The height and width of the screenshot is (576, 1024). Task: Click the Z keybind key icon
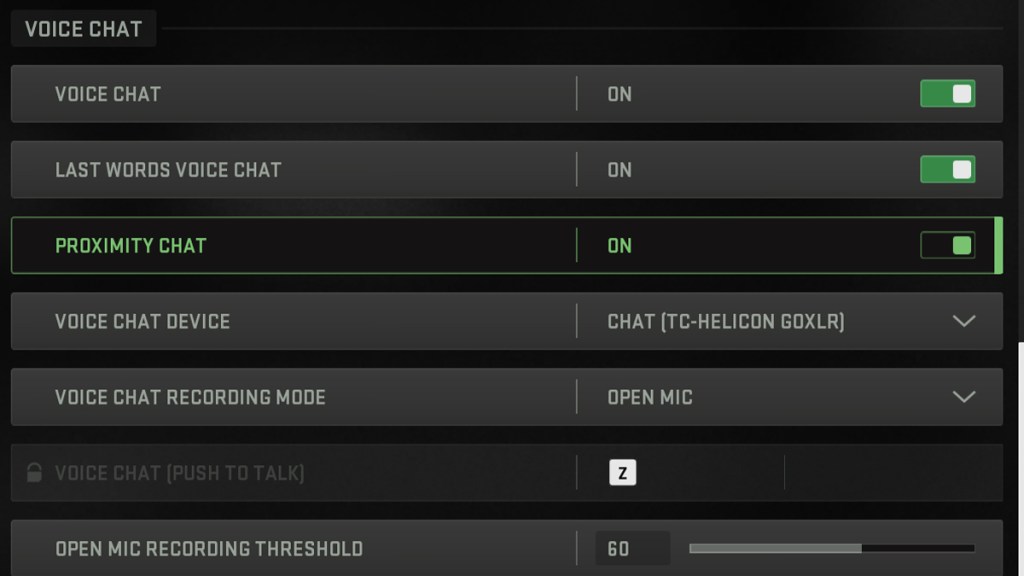[x=622, y=473]
